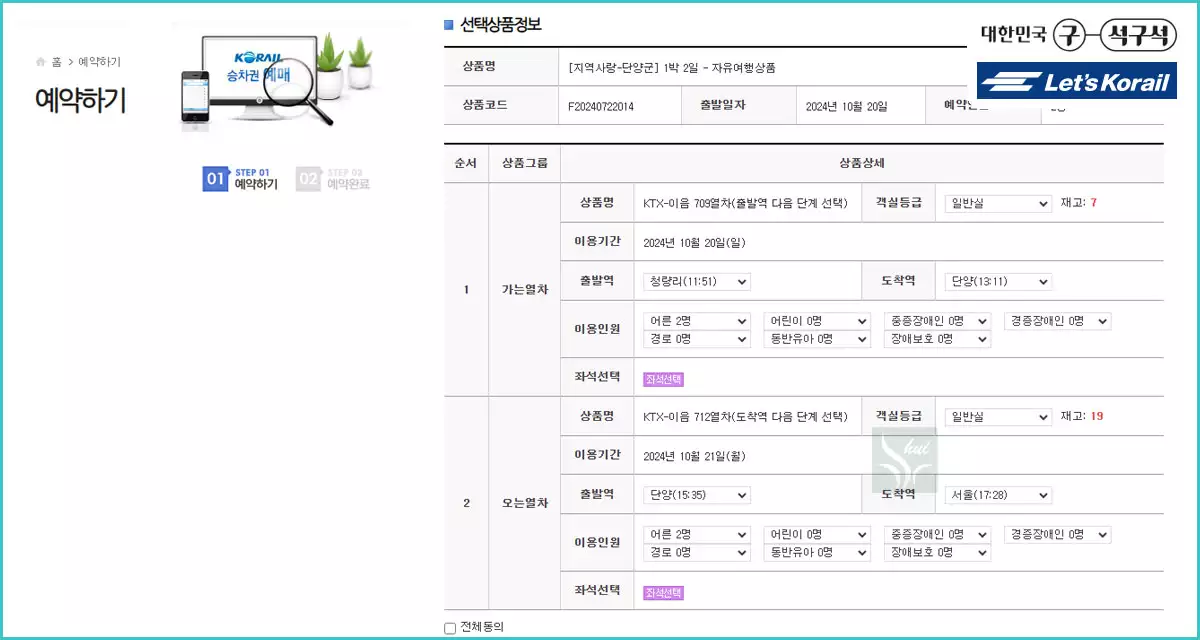
Task: Open the 객실등급 dropdown for KTX-이음 712열차
Action: [x=997, y=417]
